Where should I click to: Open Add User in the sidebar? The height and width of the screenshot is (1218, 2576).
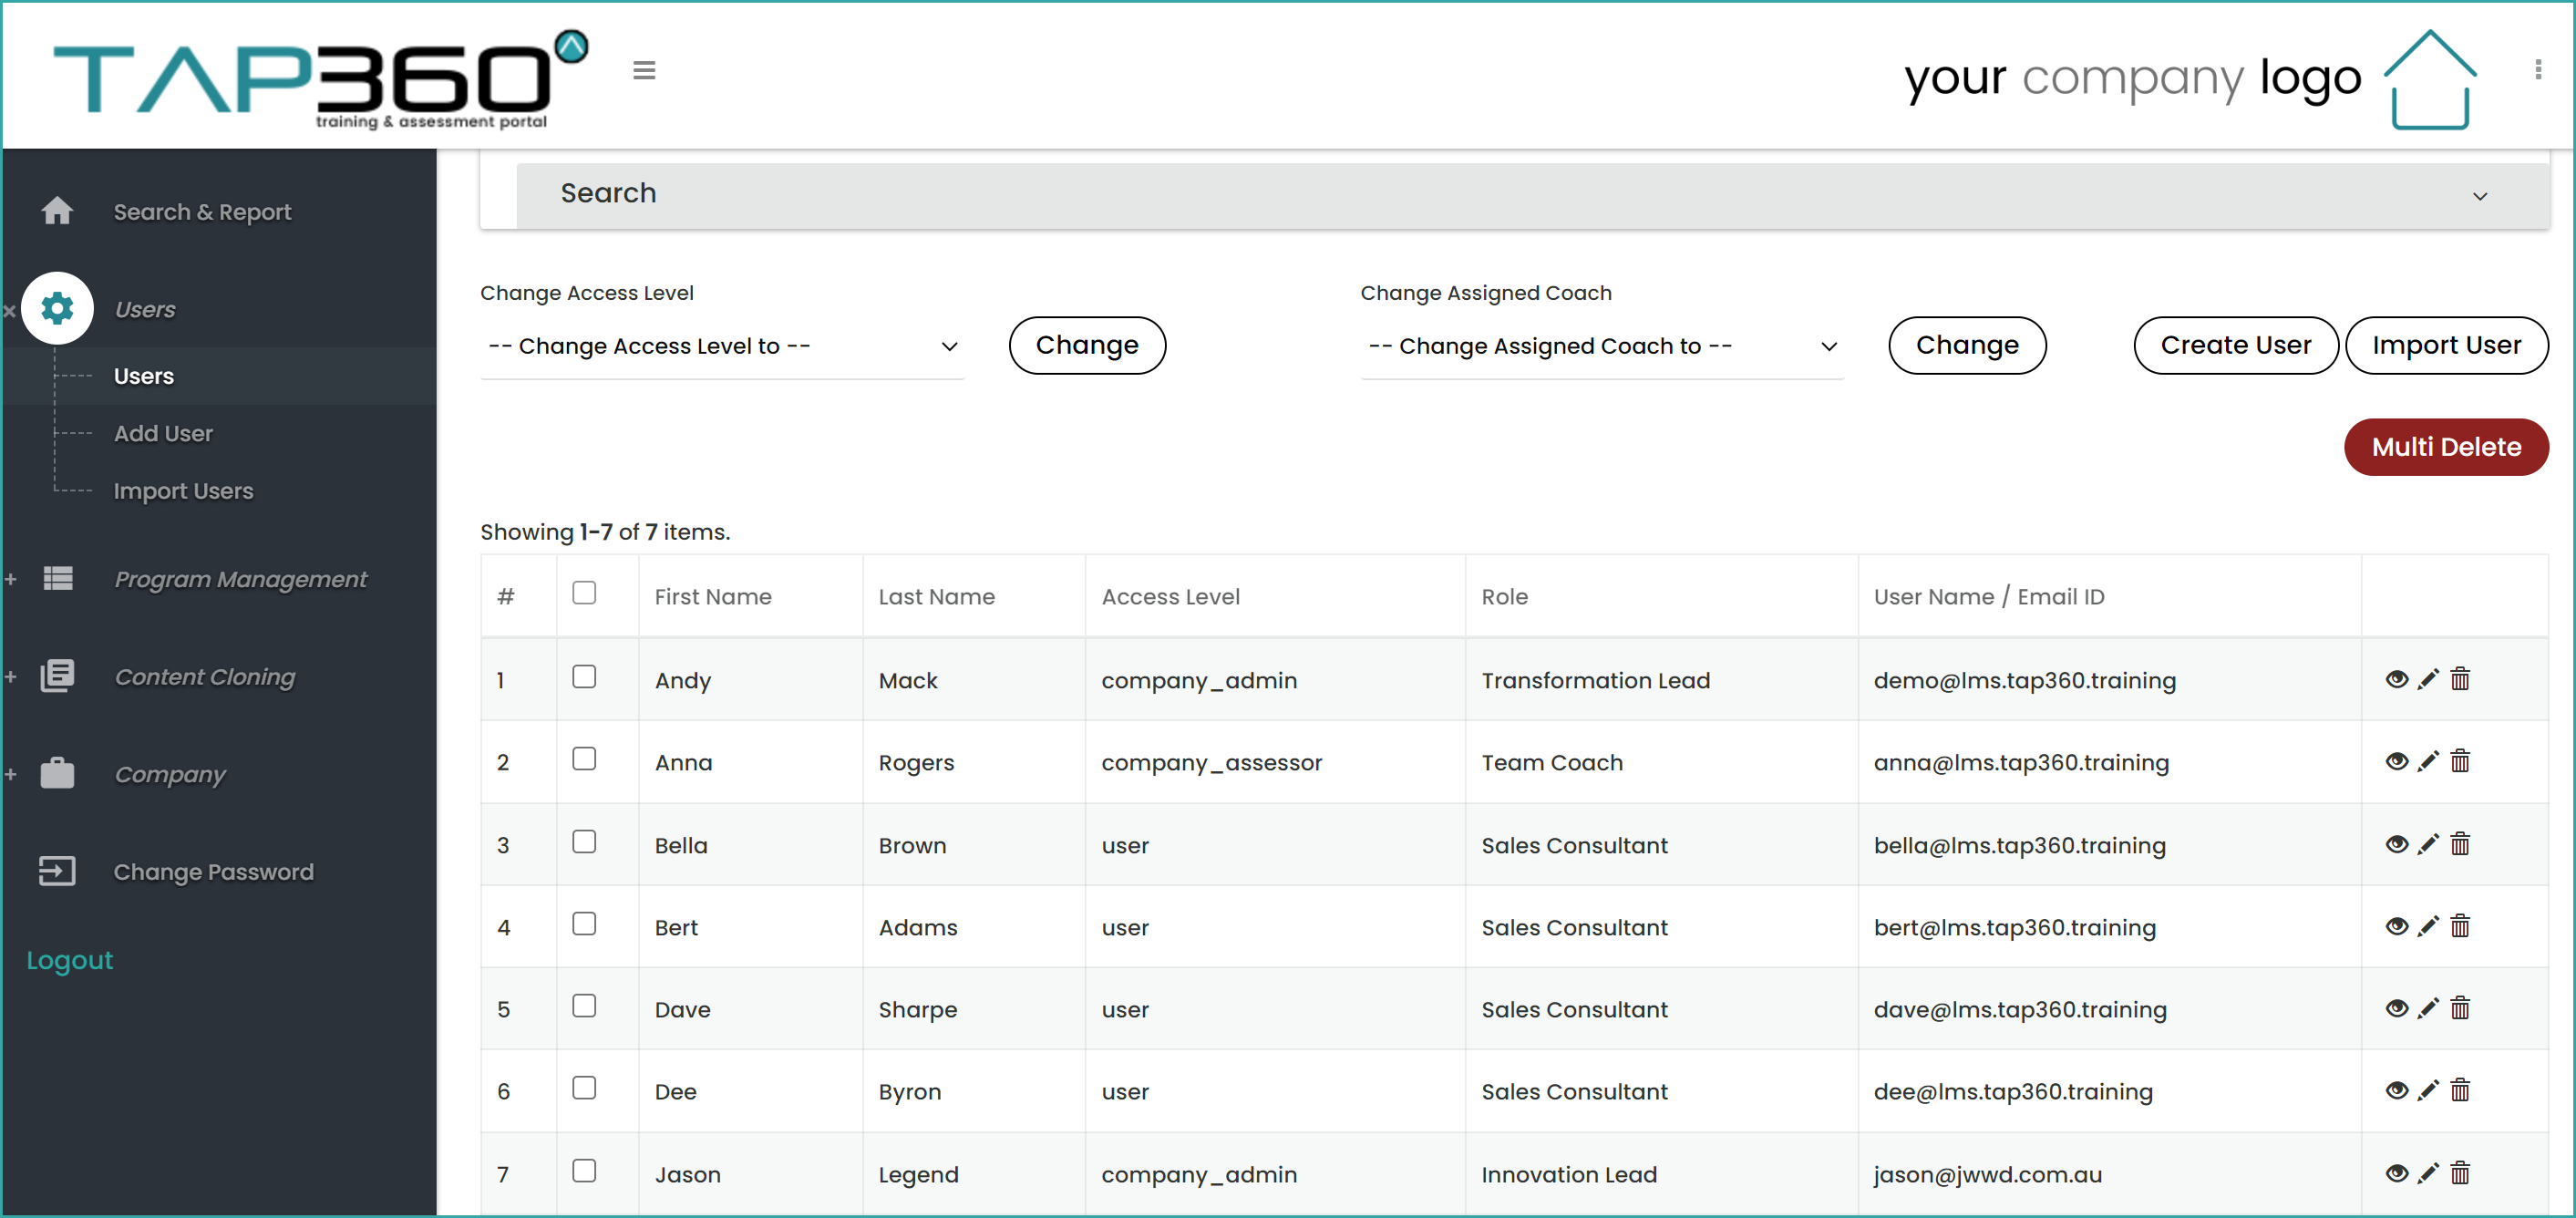click(x=163, y=433)
